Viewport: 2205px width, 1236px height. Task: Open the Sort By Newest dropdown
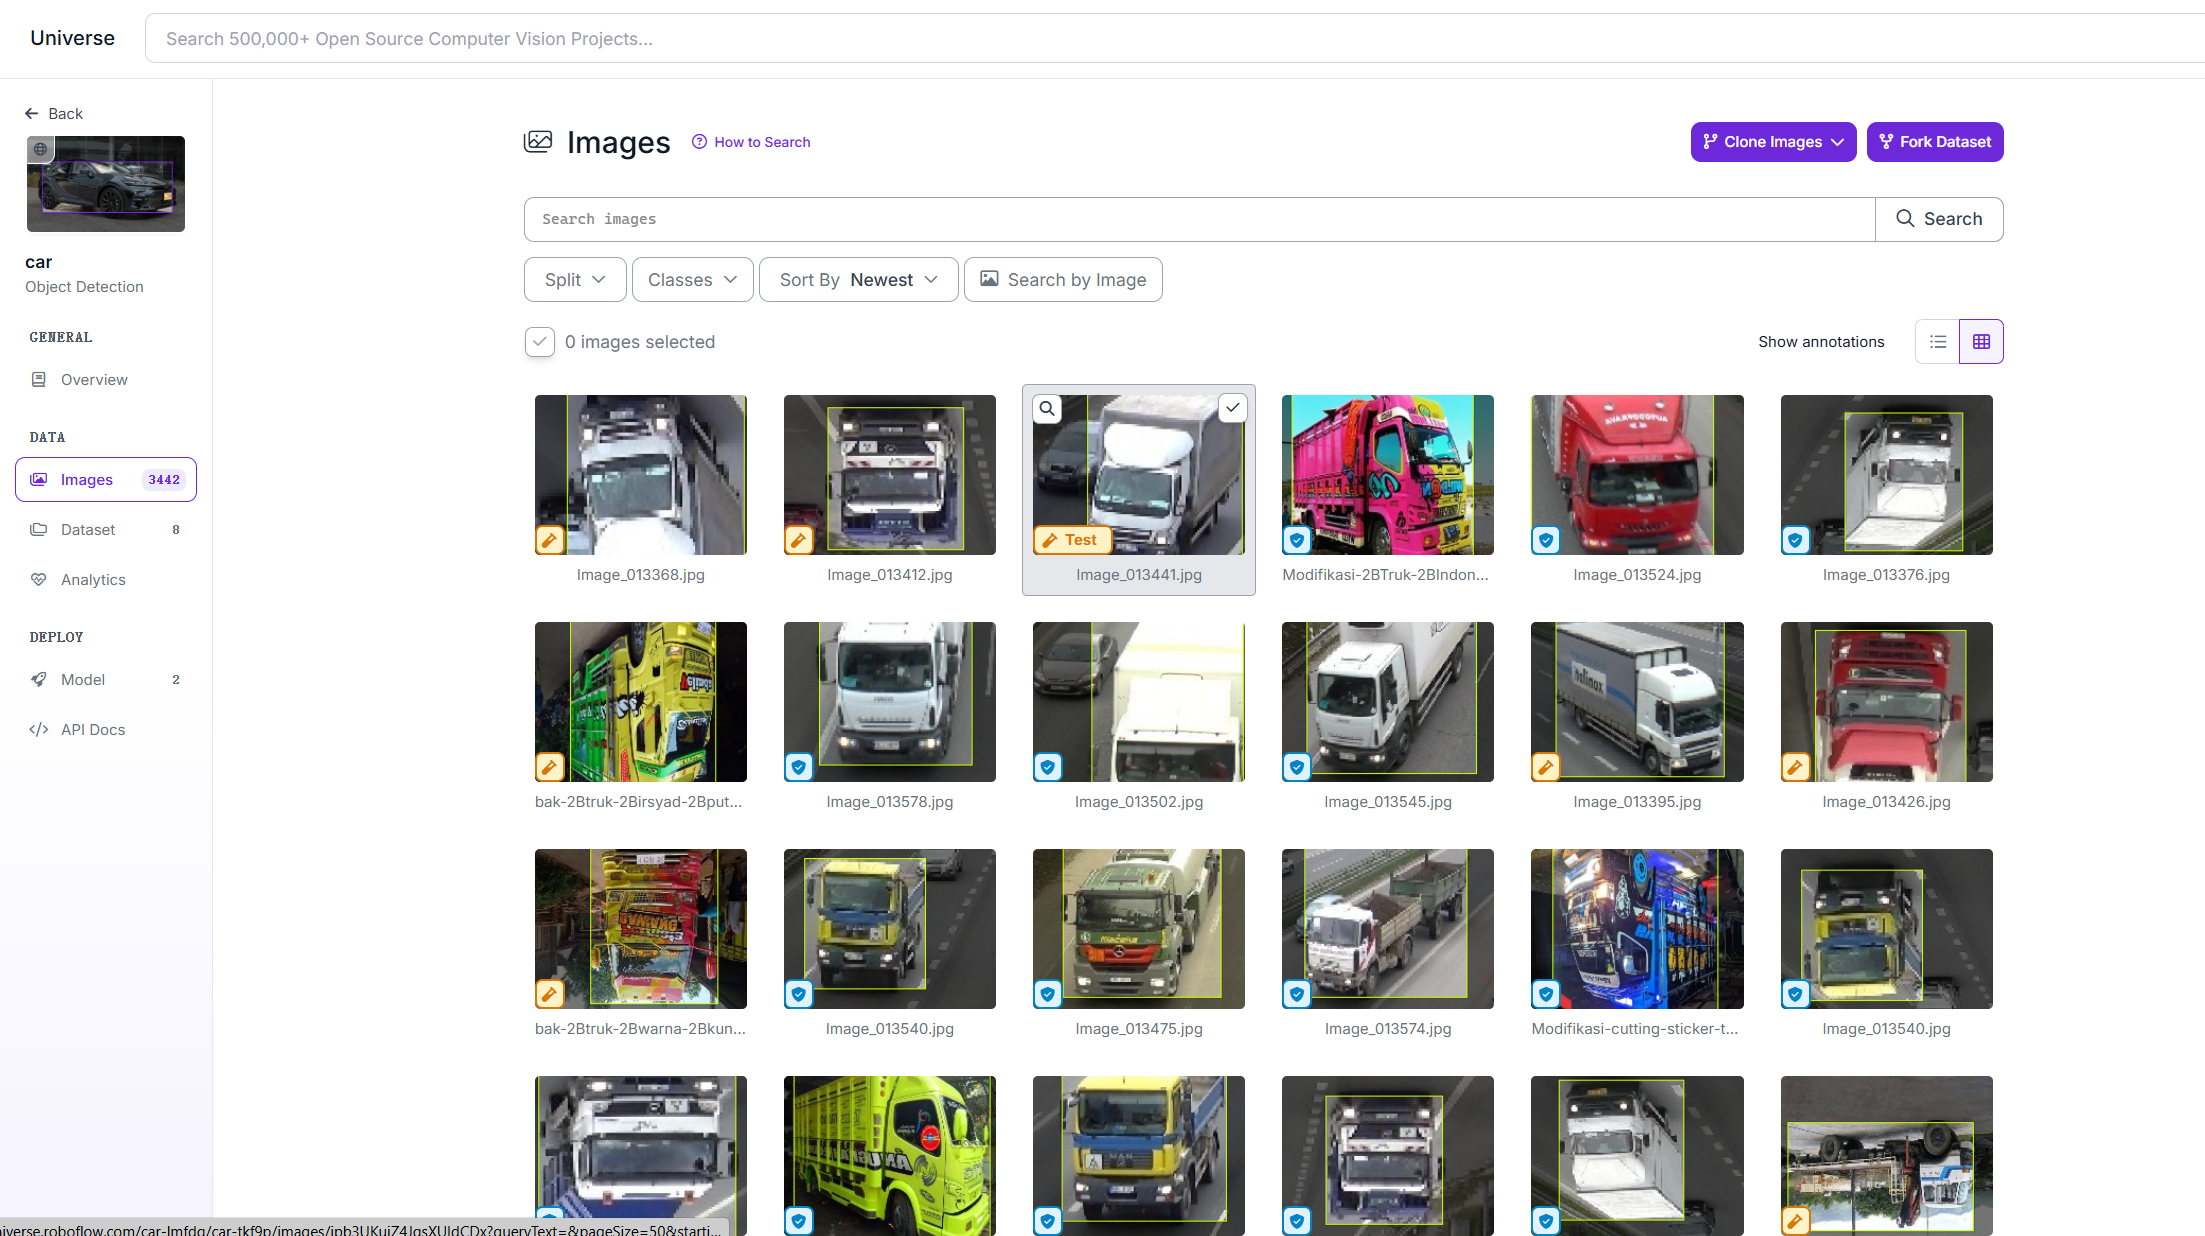click(x=858, y=280)
